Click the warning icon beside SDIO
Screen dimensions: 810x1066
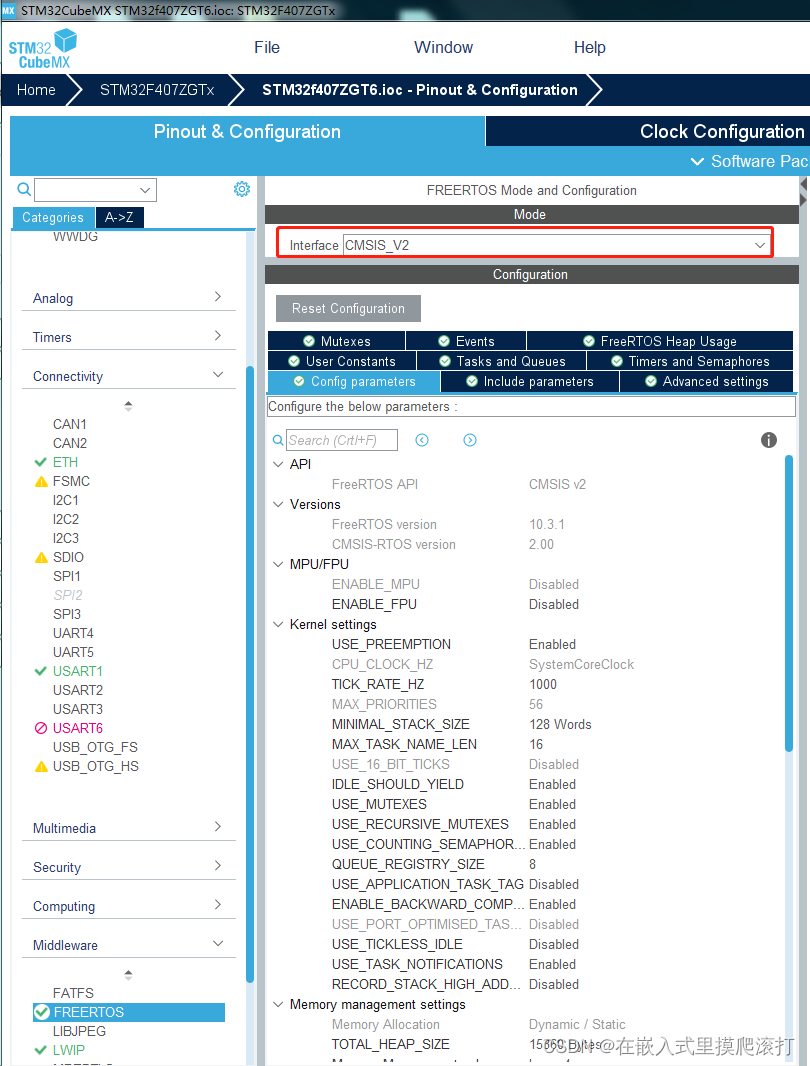41,557
